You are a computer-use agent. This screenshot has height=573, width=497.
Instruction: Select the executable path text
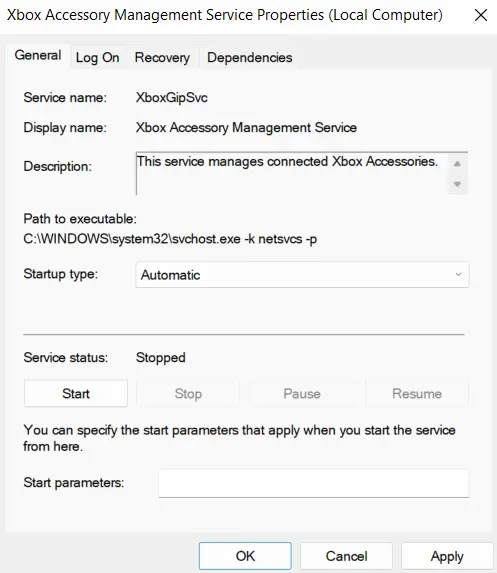pos(170,239)
